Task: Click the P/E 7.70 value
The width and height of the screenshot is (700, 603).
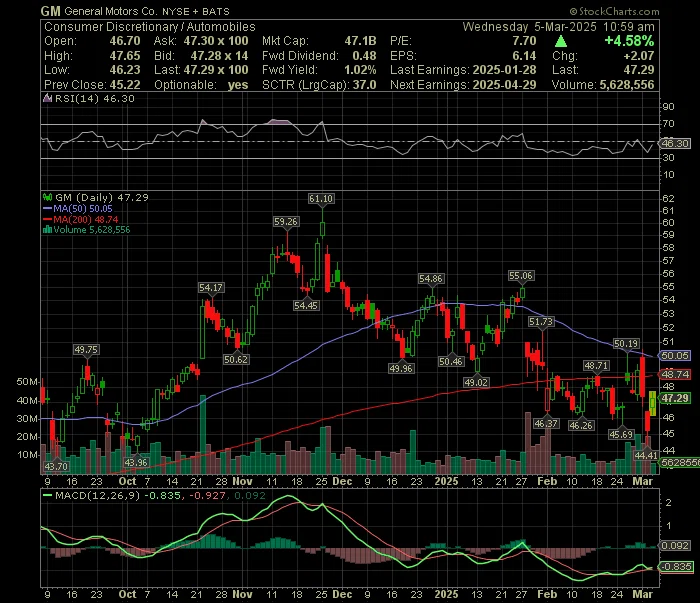Action: (524, 41)
